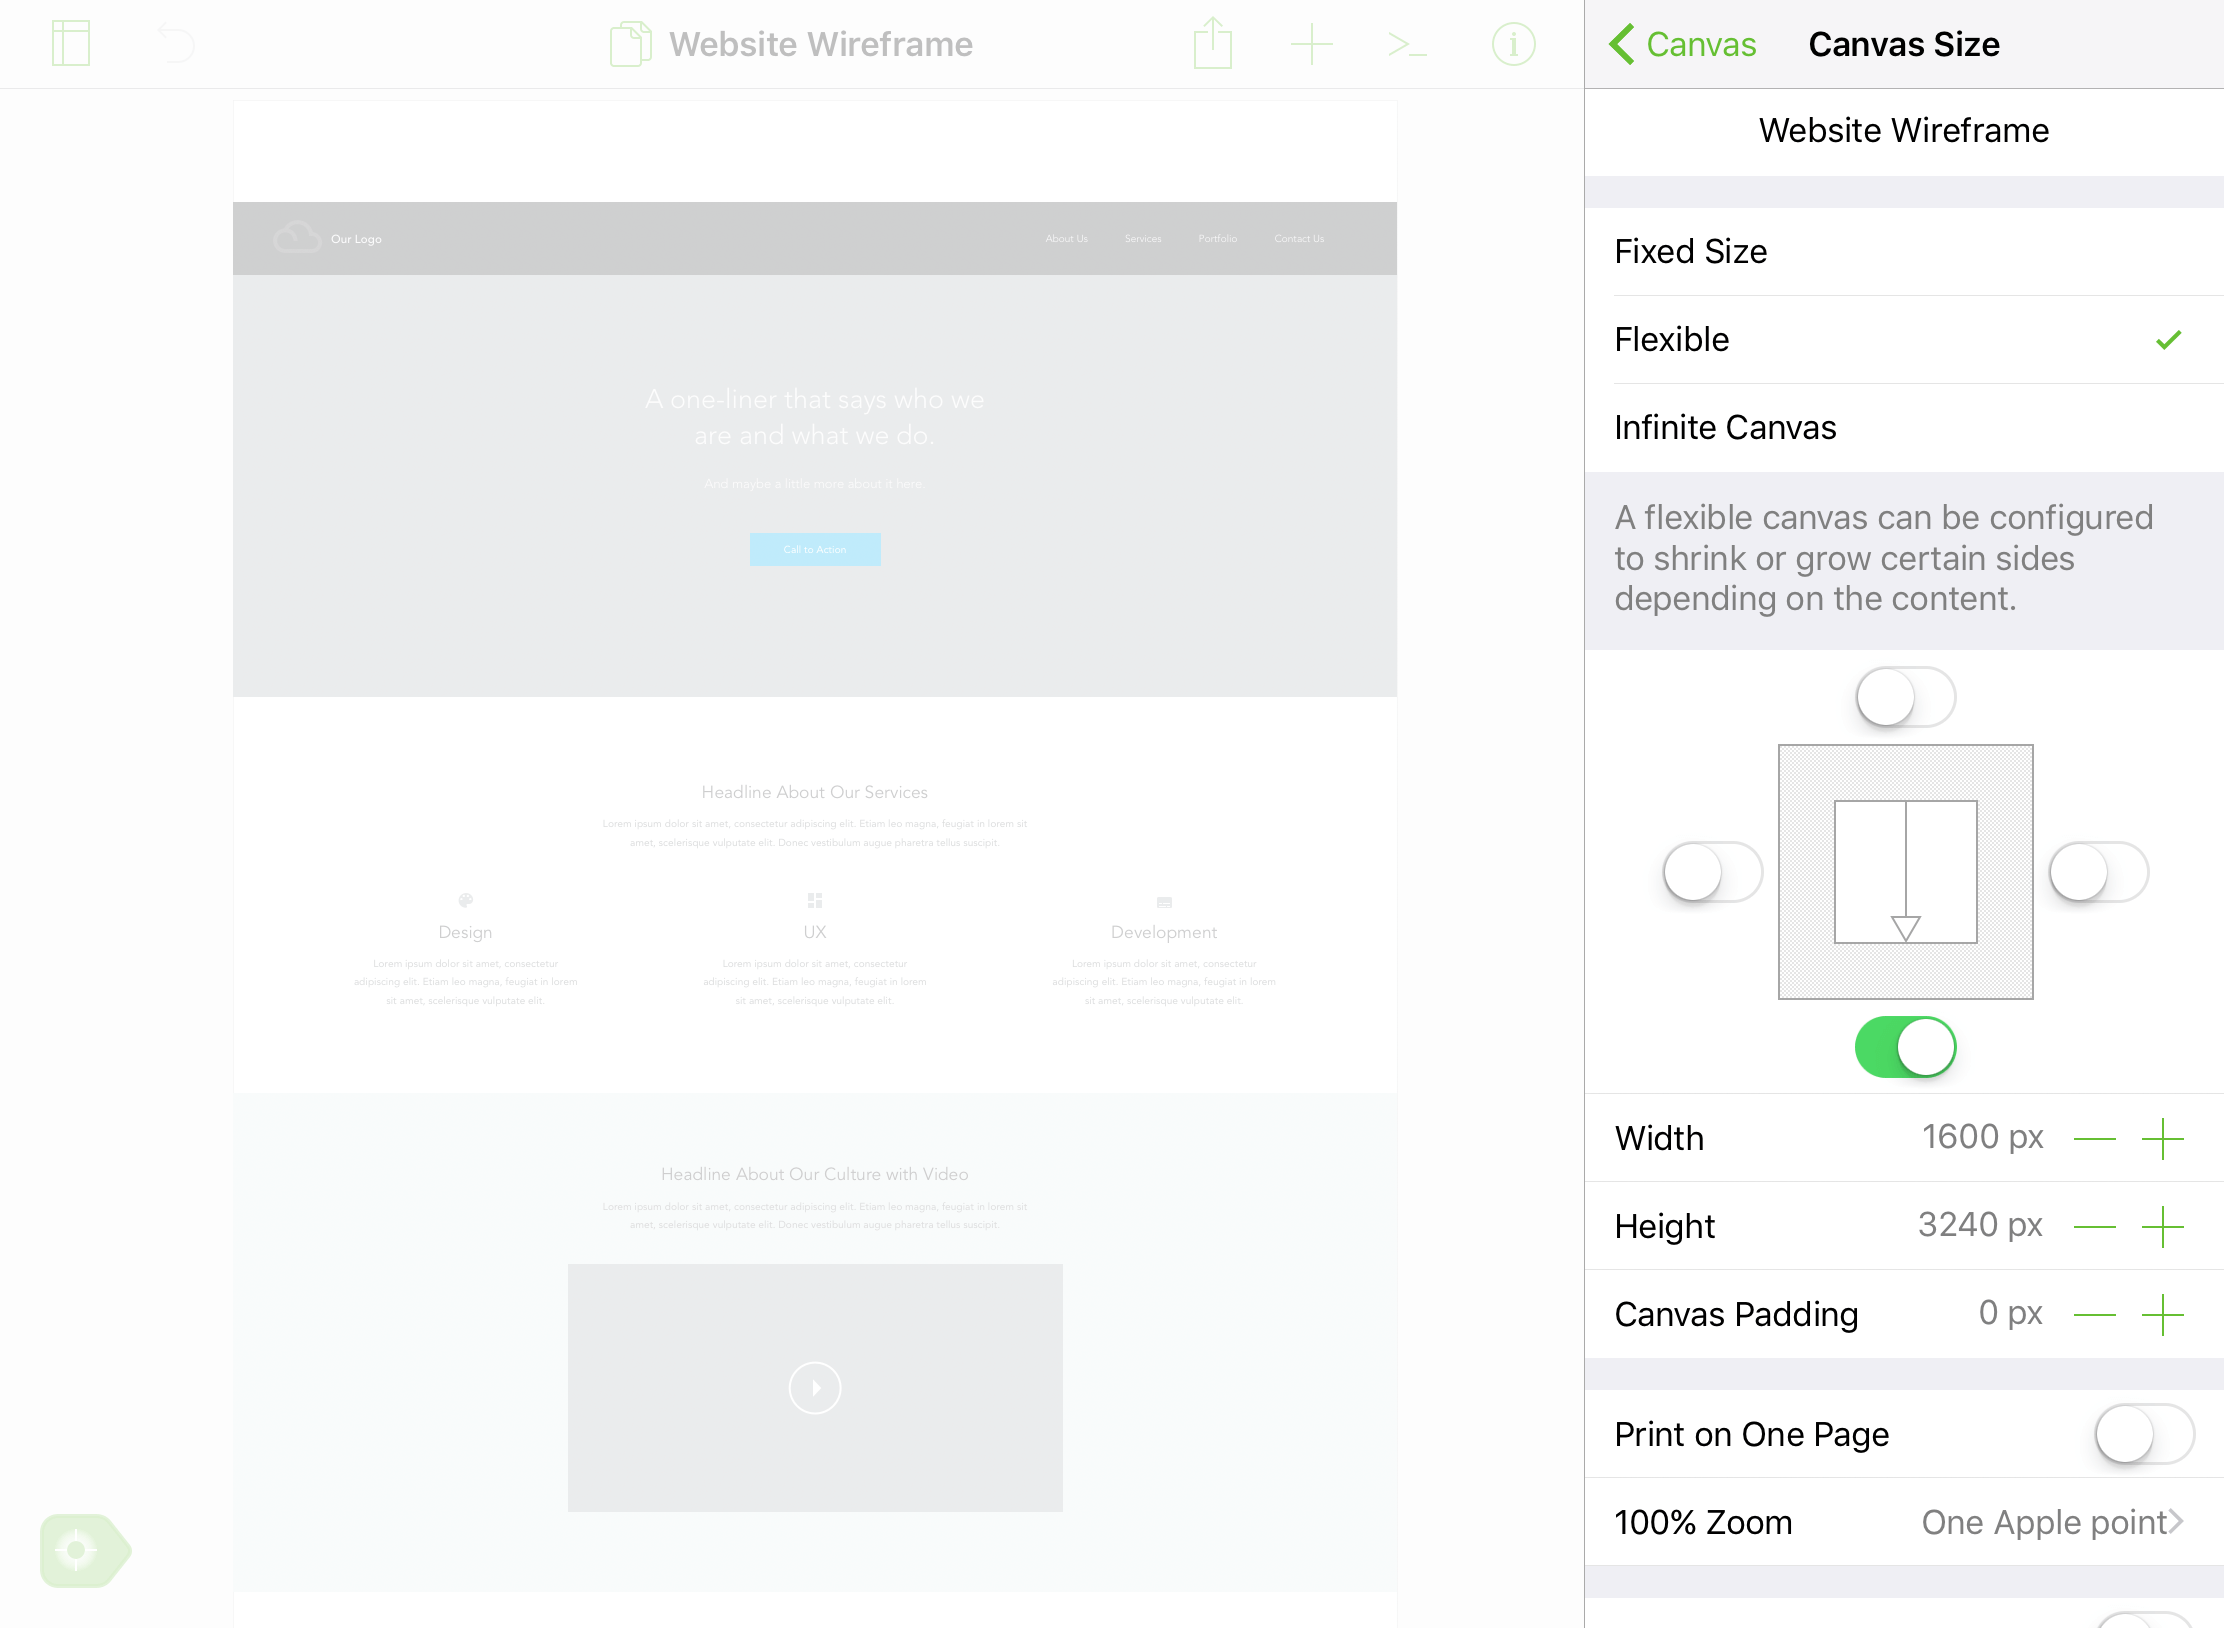Undo the last change
This screenshot has width=2224, height=1628.
pos(175,43)
